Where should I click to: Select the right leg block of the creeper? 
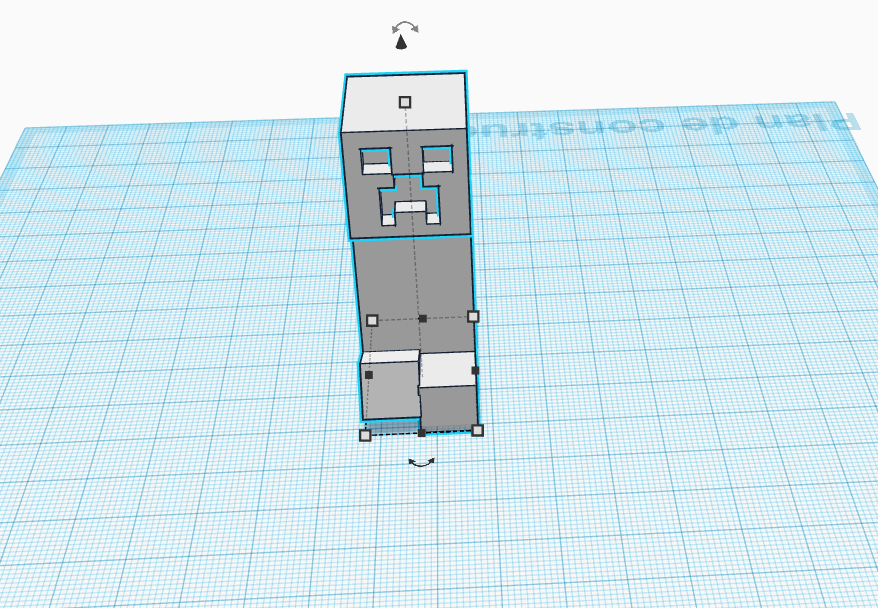(x=449, y=390)
